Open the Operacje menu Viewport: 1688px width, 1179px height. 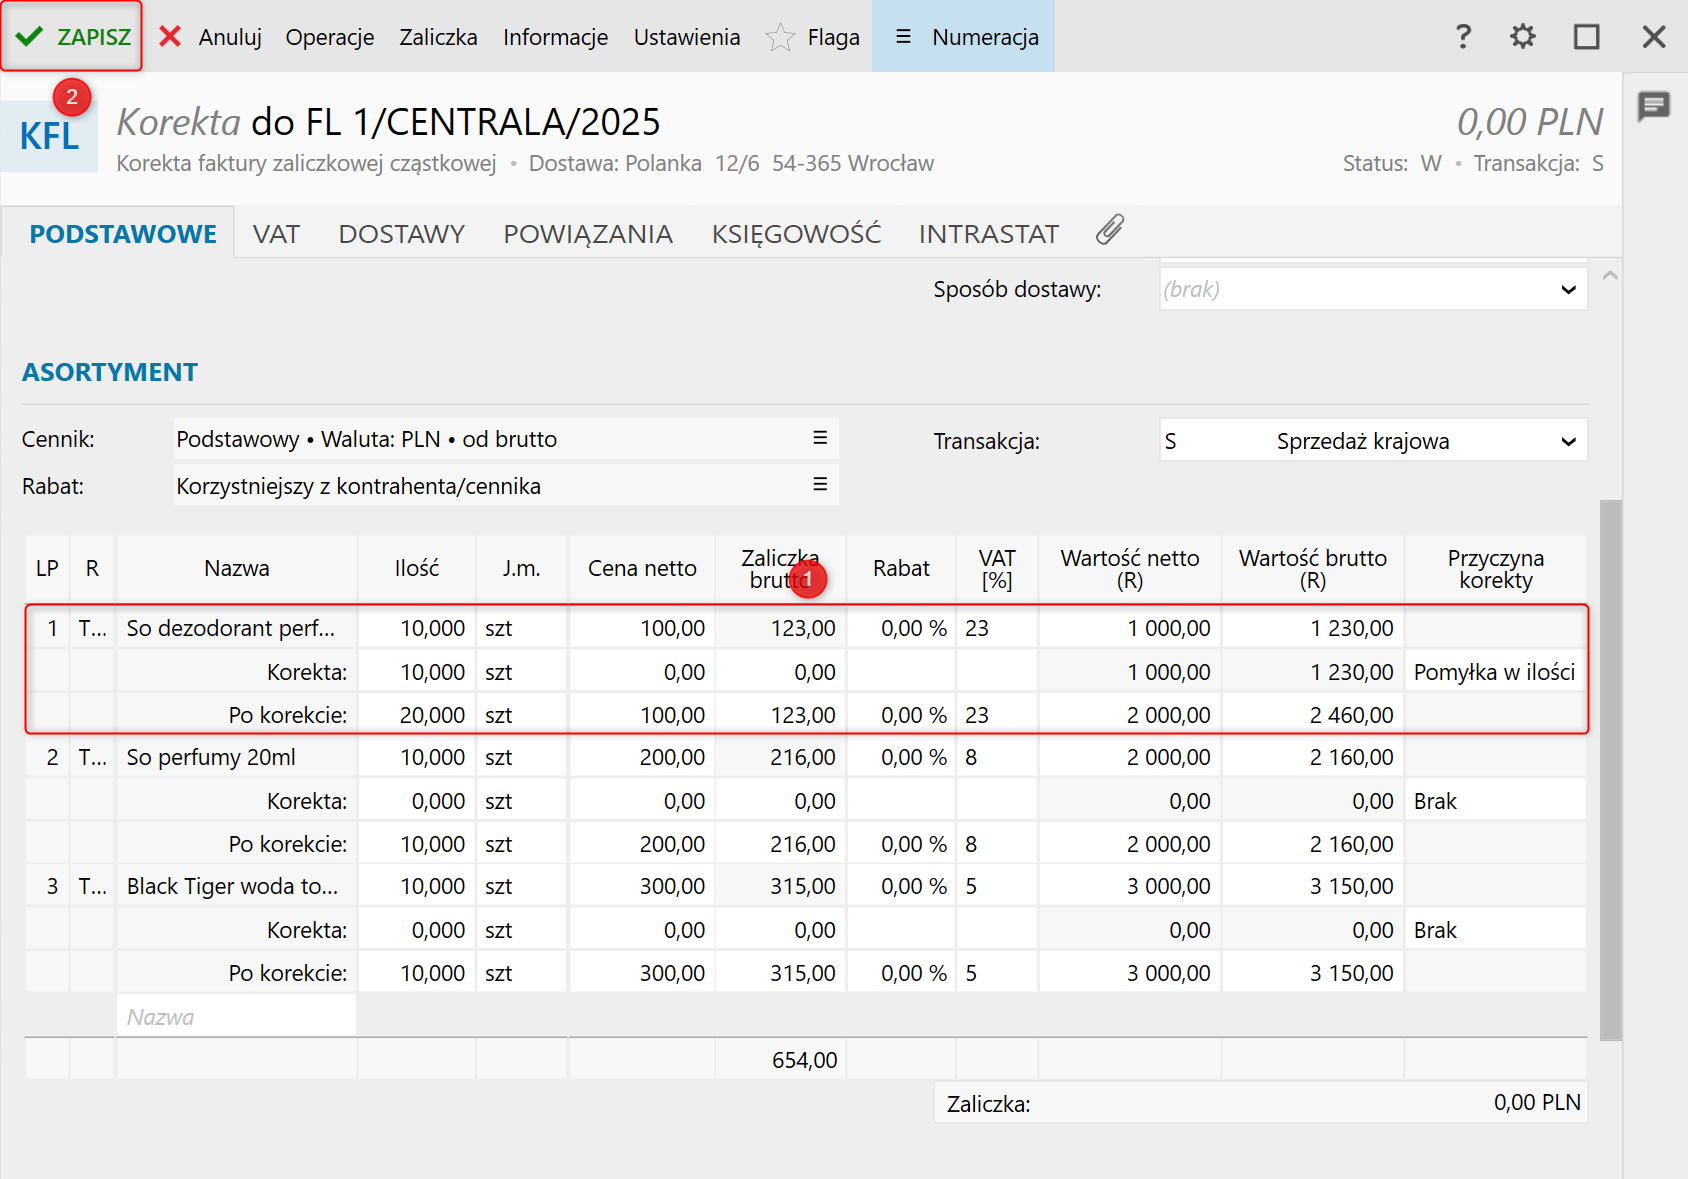tap(329, 37)
